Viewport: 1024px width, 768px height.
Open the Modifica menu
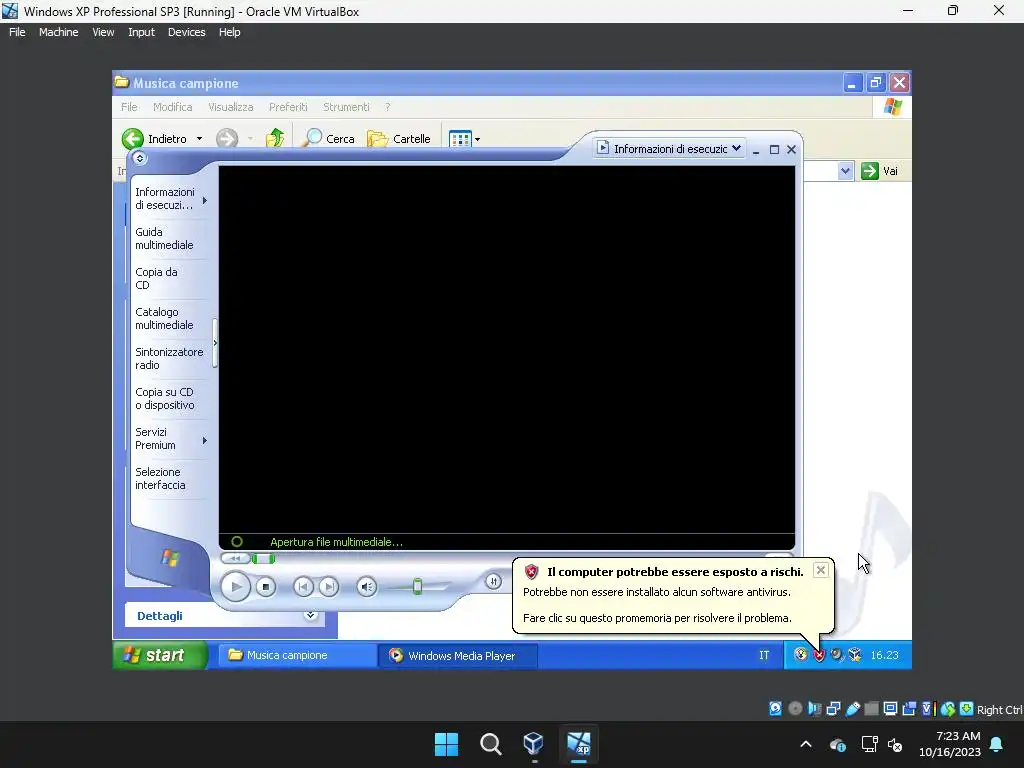pyautogui.click(x=172, y=107)
